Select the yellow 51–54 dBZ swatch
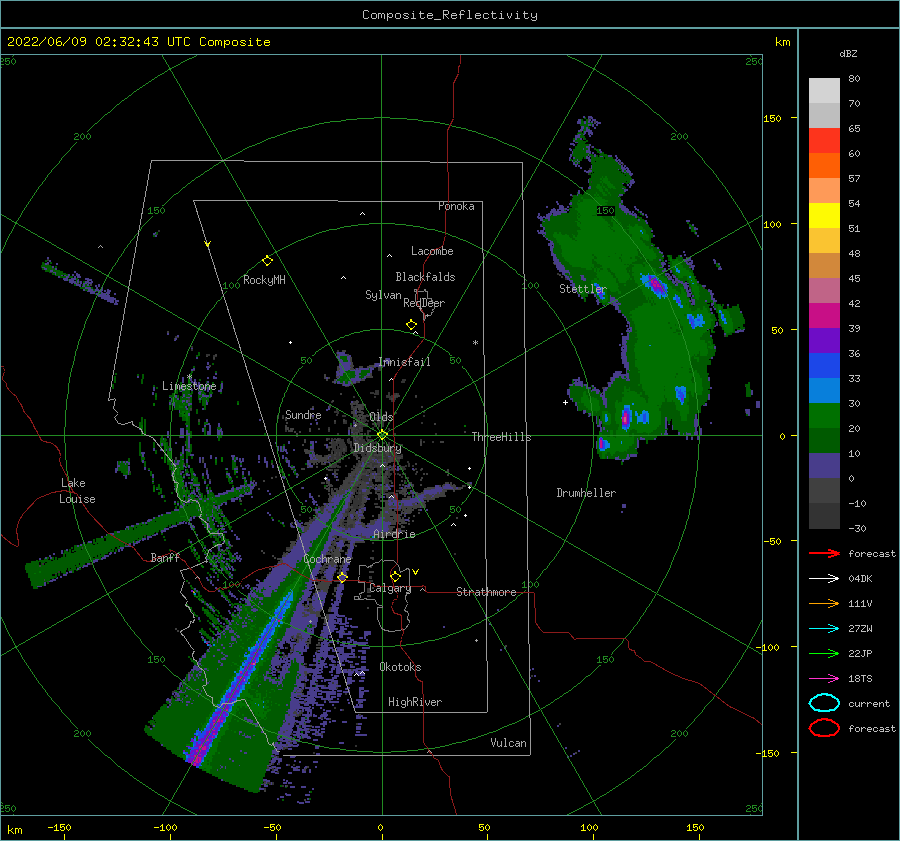The height and width of the screenshot is (841, 900). pyautogui.click(x=824, y=216)
